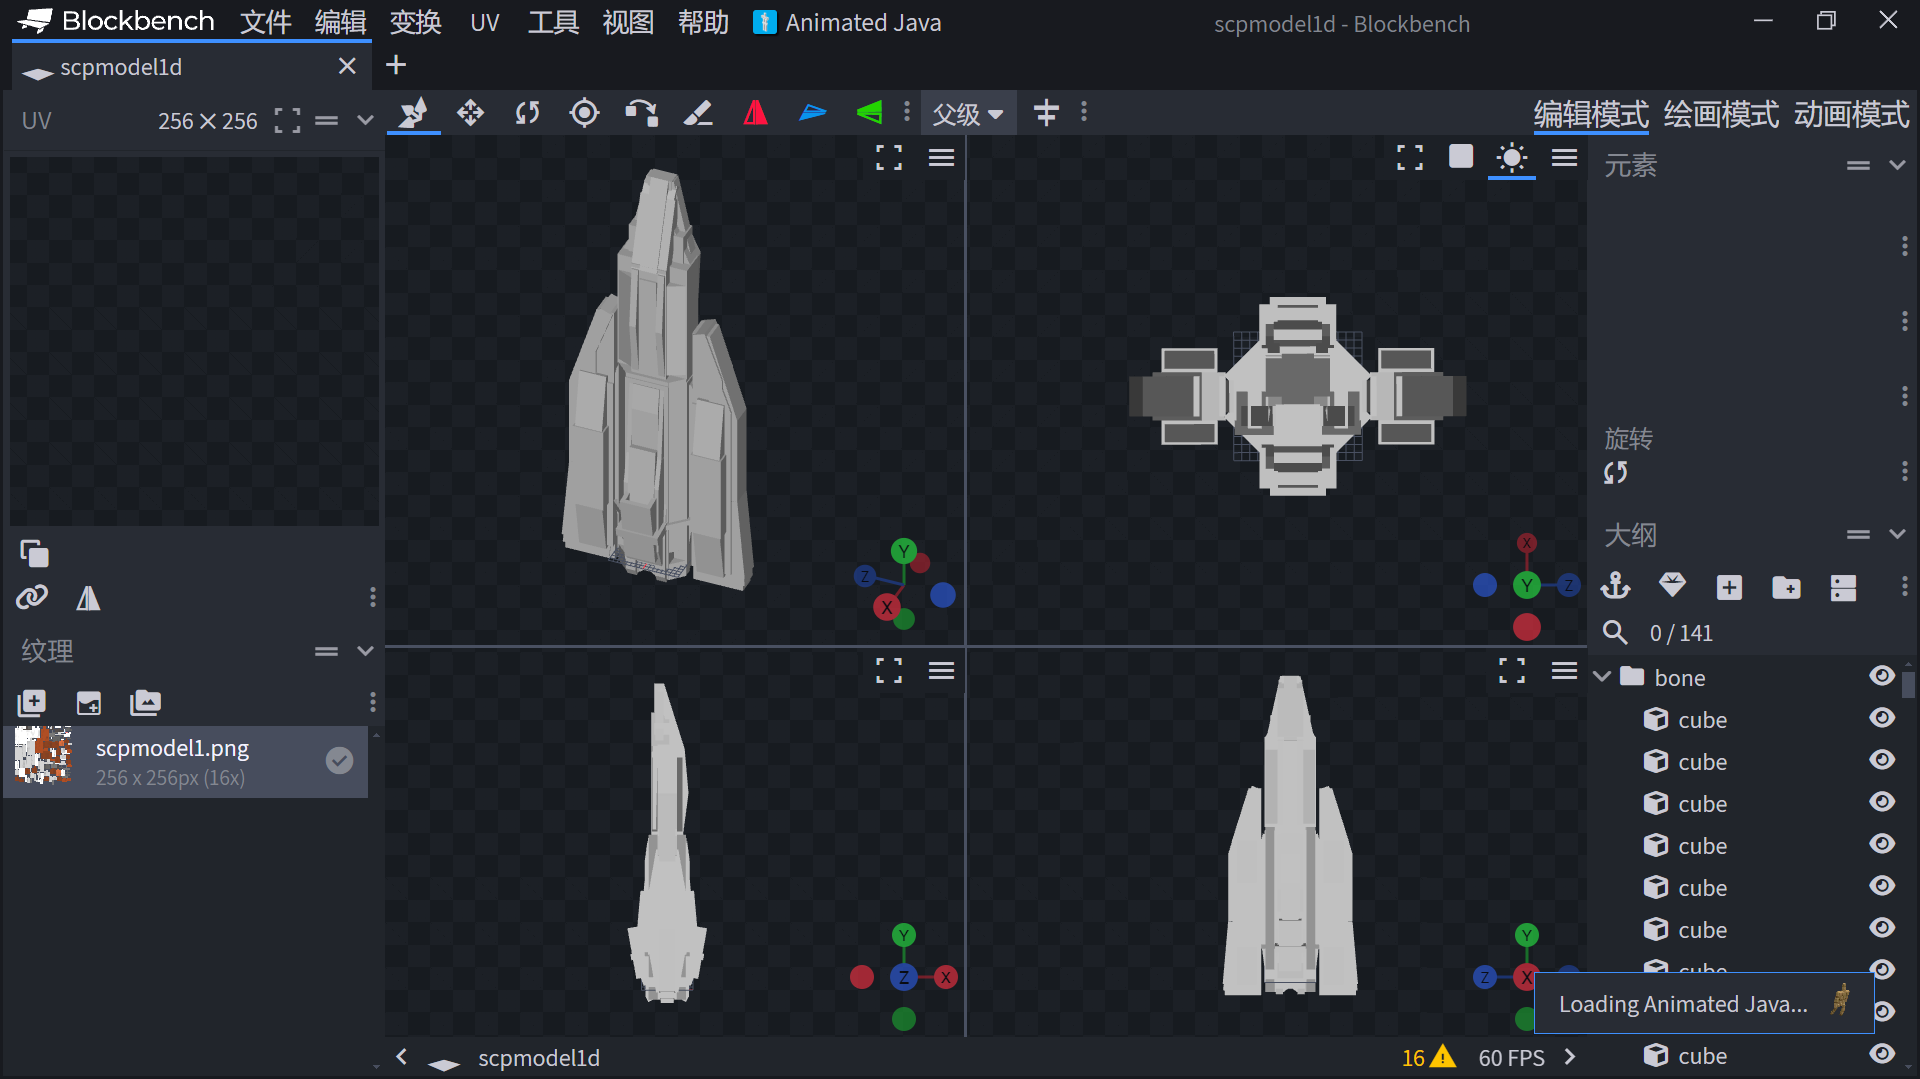Switch to 动画模式 tab
The image size is (1920, 1079).
1851,115
